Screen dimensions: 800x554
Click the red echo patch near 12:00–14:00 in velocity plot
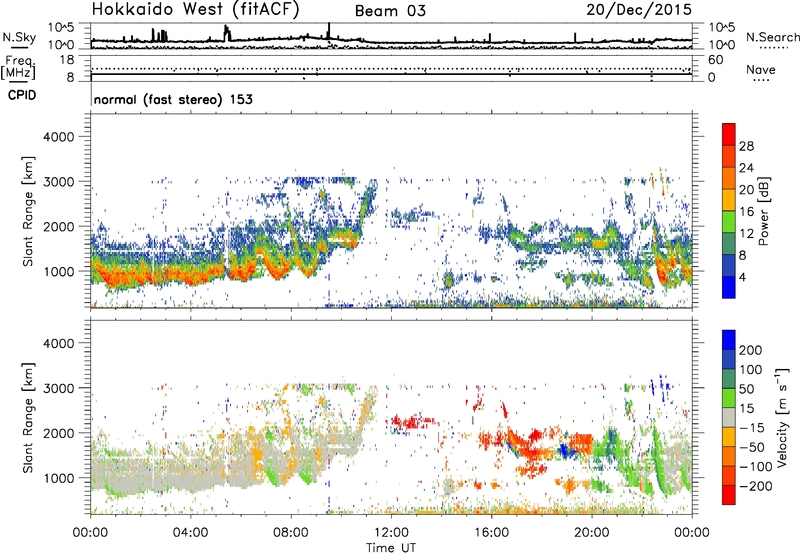[412, 422]
